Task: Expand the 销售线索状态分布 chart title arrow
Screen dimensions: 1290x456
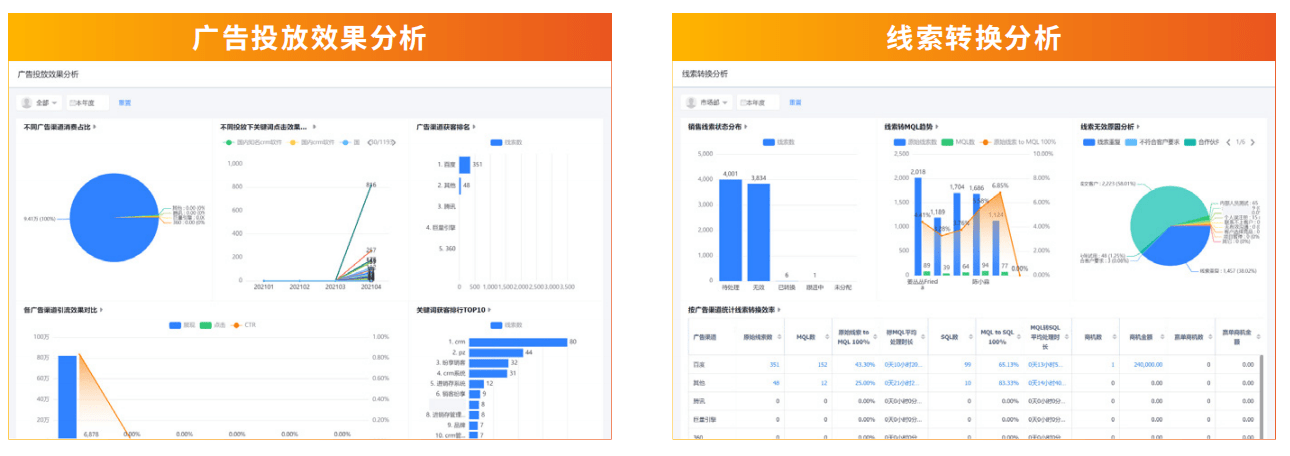Action: 746,127
